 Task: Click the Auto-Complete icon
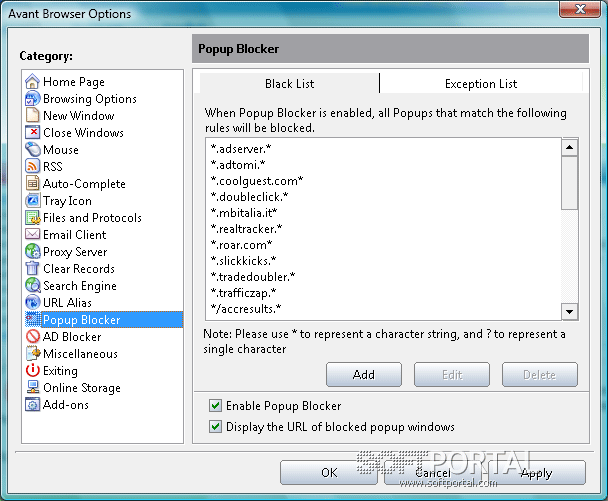tap(33, 183)
